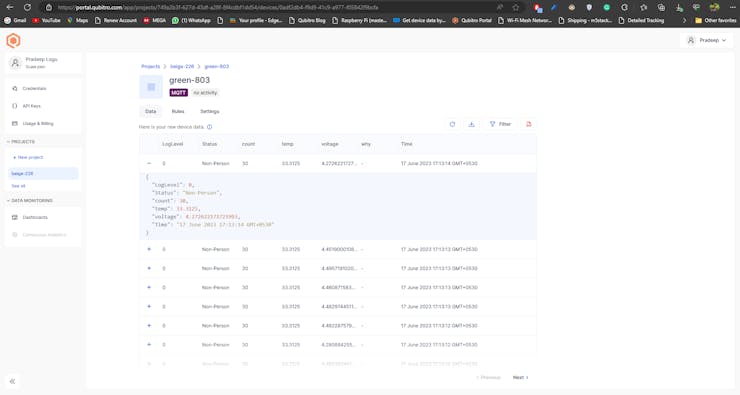Click the temp column header

click(287, 144)
